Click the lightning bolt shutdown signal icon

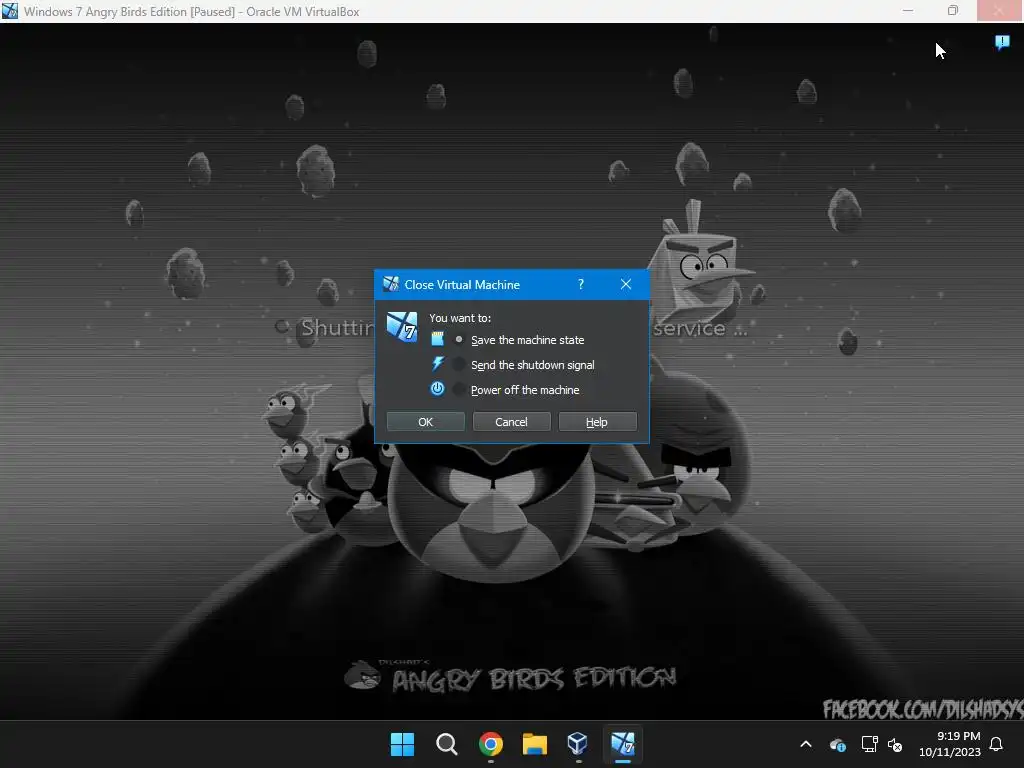[438, 364]
